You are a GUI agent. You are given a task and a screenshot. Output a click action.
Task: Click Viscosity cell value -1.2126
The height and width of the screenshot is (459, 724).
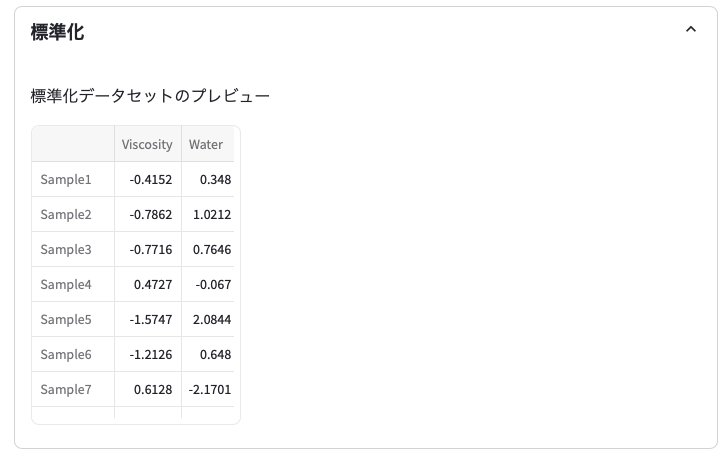[x=151, y=355]
